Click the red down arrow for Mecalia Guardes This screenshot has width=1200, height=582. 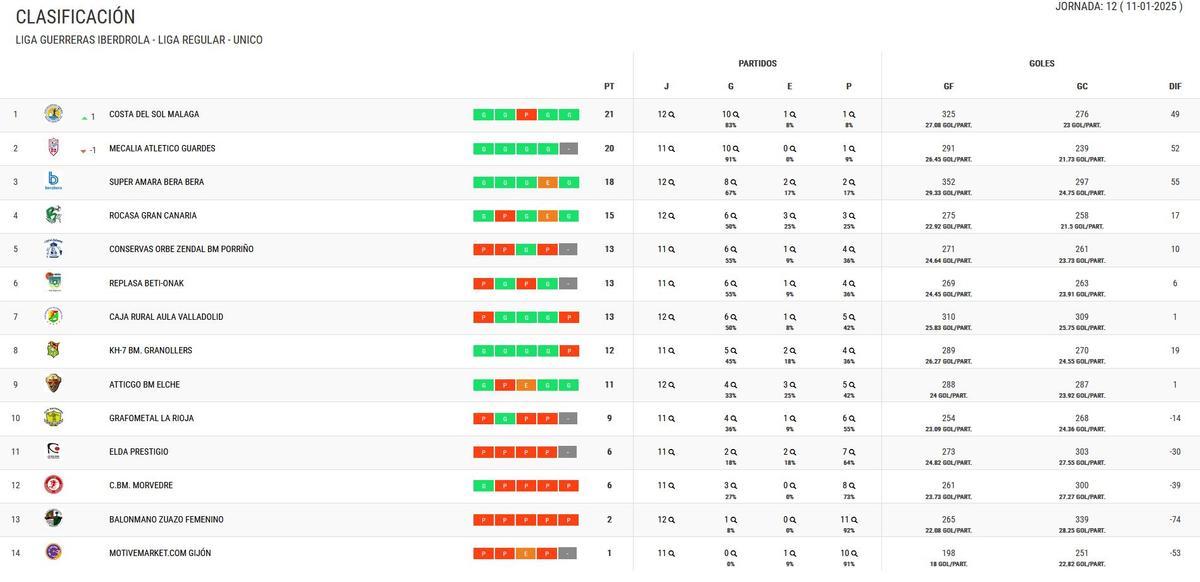pos(84,151)
